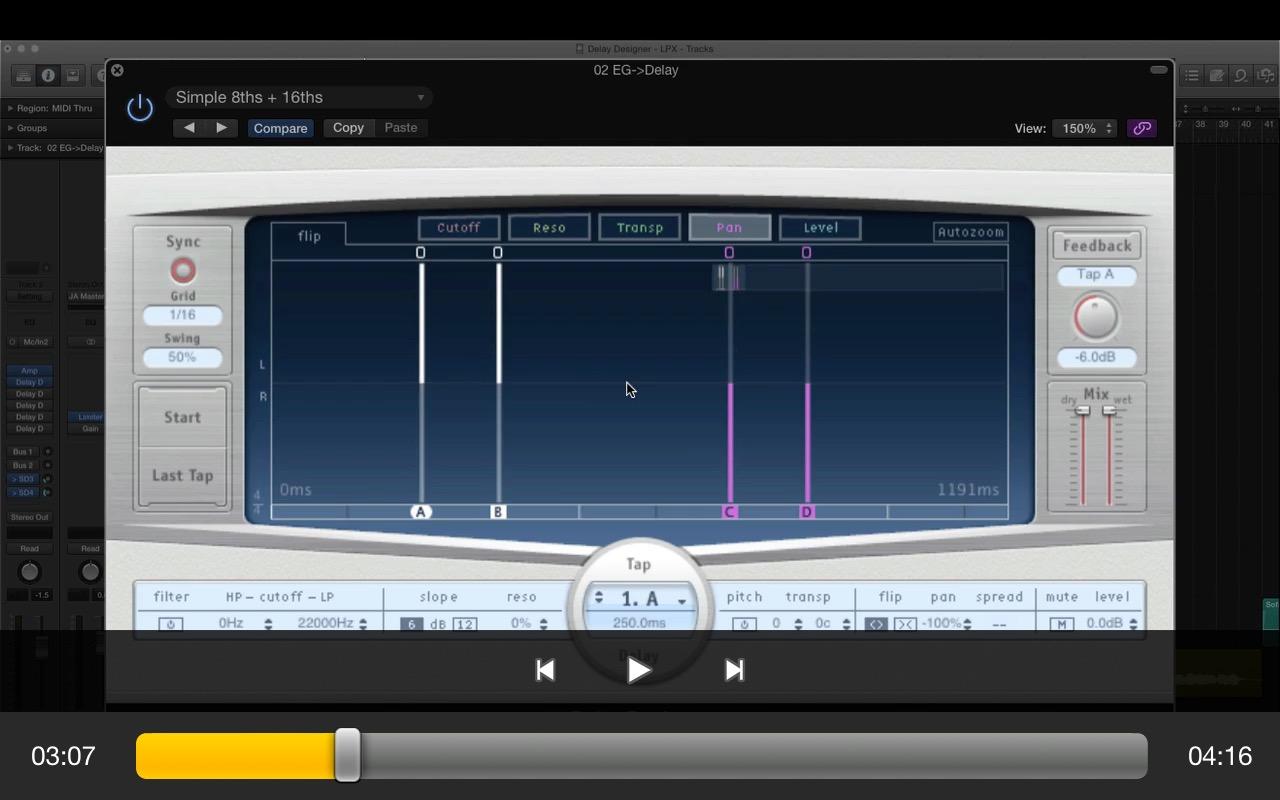Select tap A handle on the timeline
Viewport: 1280px width, 800px height.
[x=421, y=512]
